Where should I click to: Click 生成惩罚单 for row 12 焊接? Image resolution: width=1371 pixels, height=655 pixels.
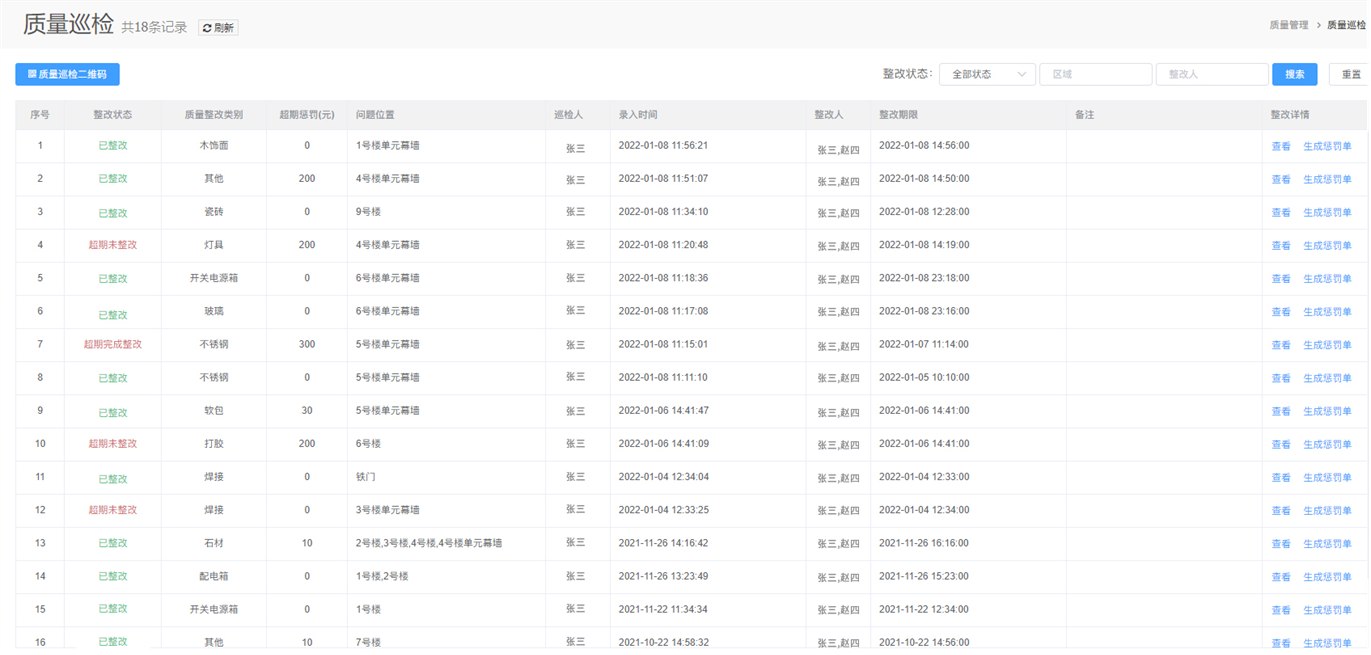pyautogui.click(x=1327, y=511)
